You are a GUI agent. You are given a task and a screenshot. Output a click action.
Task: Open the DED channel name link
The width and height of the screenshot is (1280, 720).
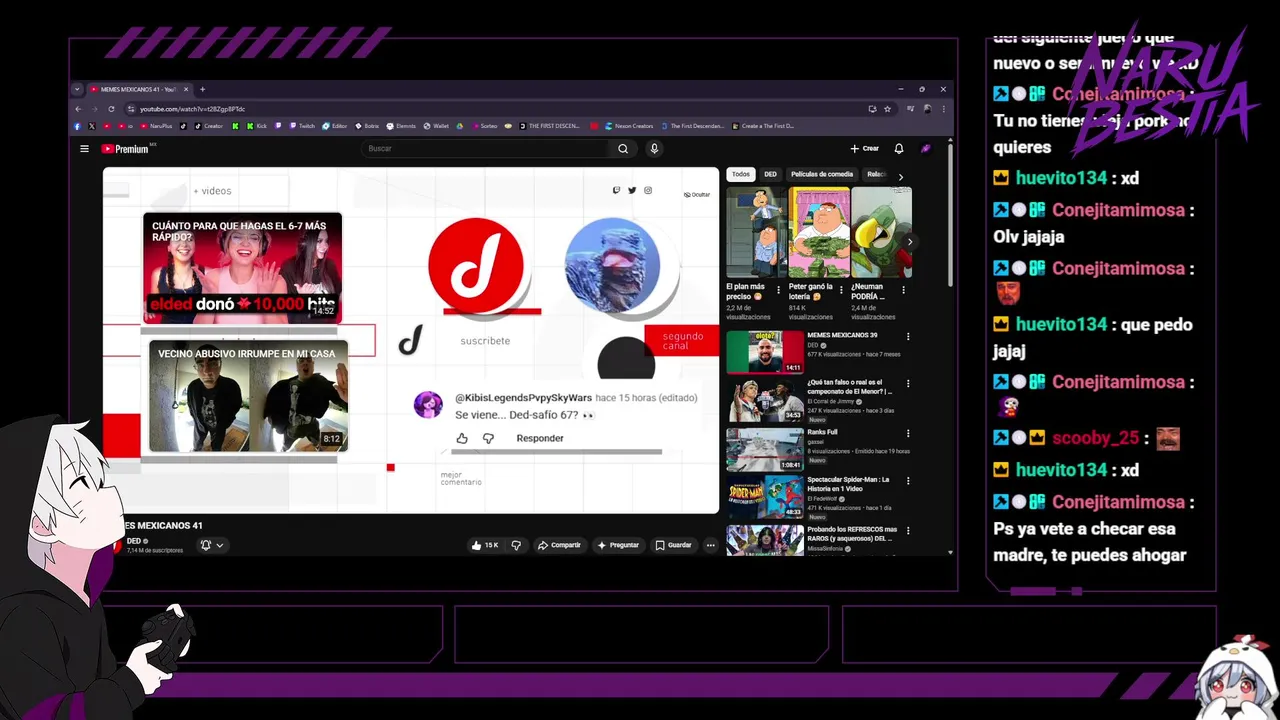tap(134, 541)
